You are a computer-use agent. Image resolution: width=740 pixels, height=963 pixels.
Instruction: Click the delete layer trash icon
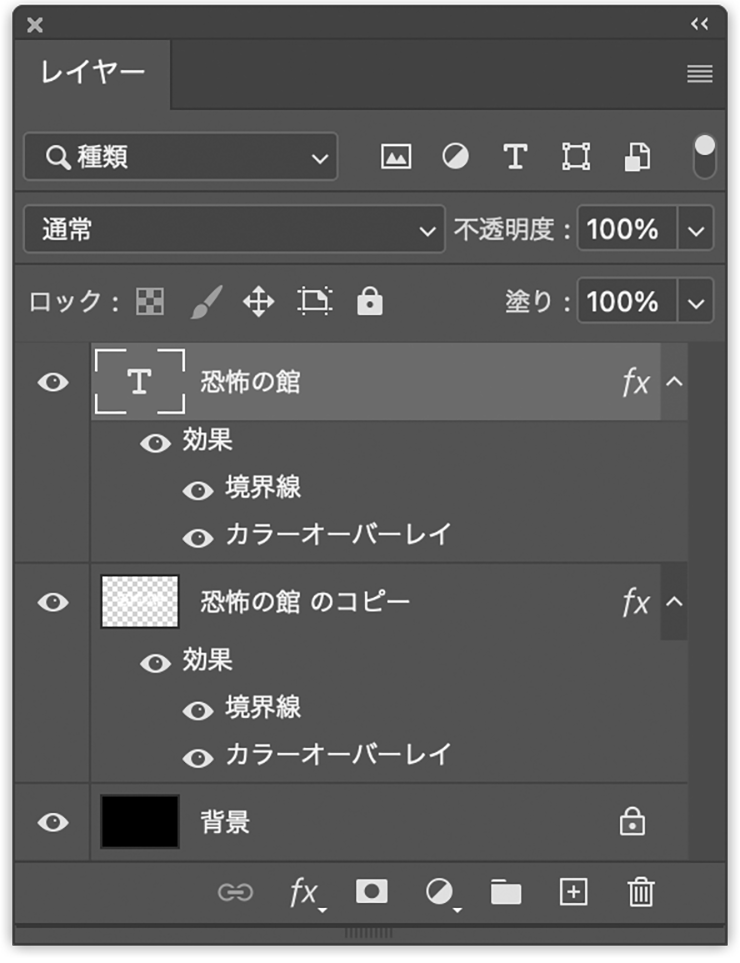click(x=640, y=892)
